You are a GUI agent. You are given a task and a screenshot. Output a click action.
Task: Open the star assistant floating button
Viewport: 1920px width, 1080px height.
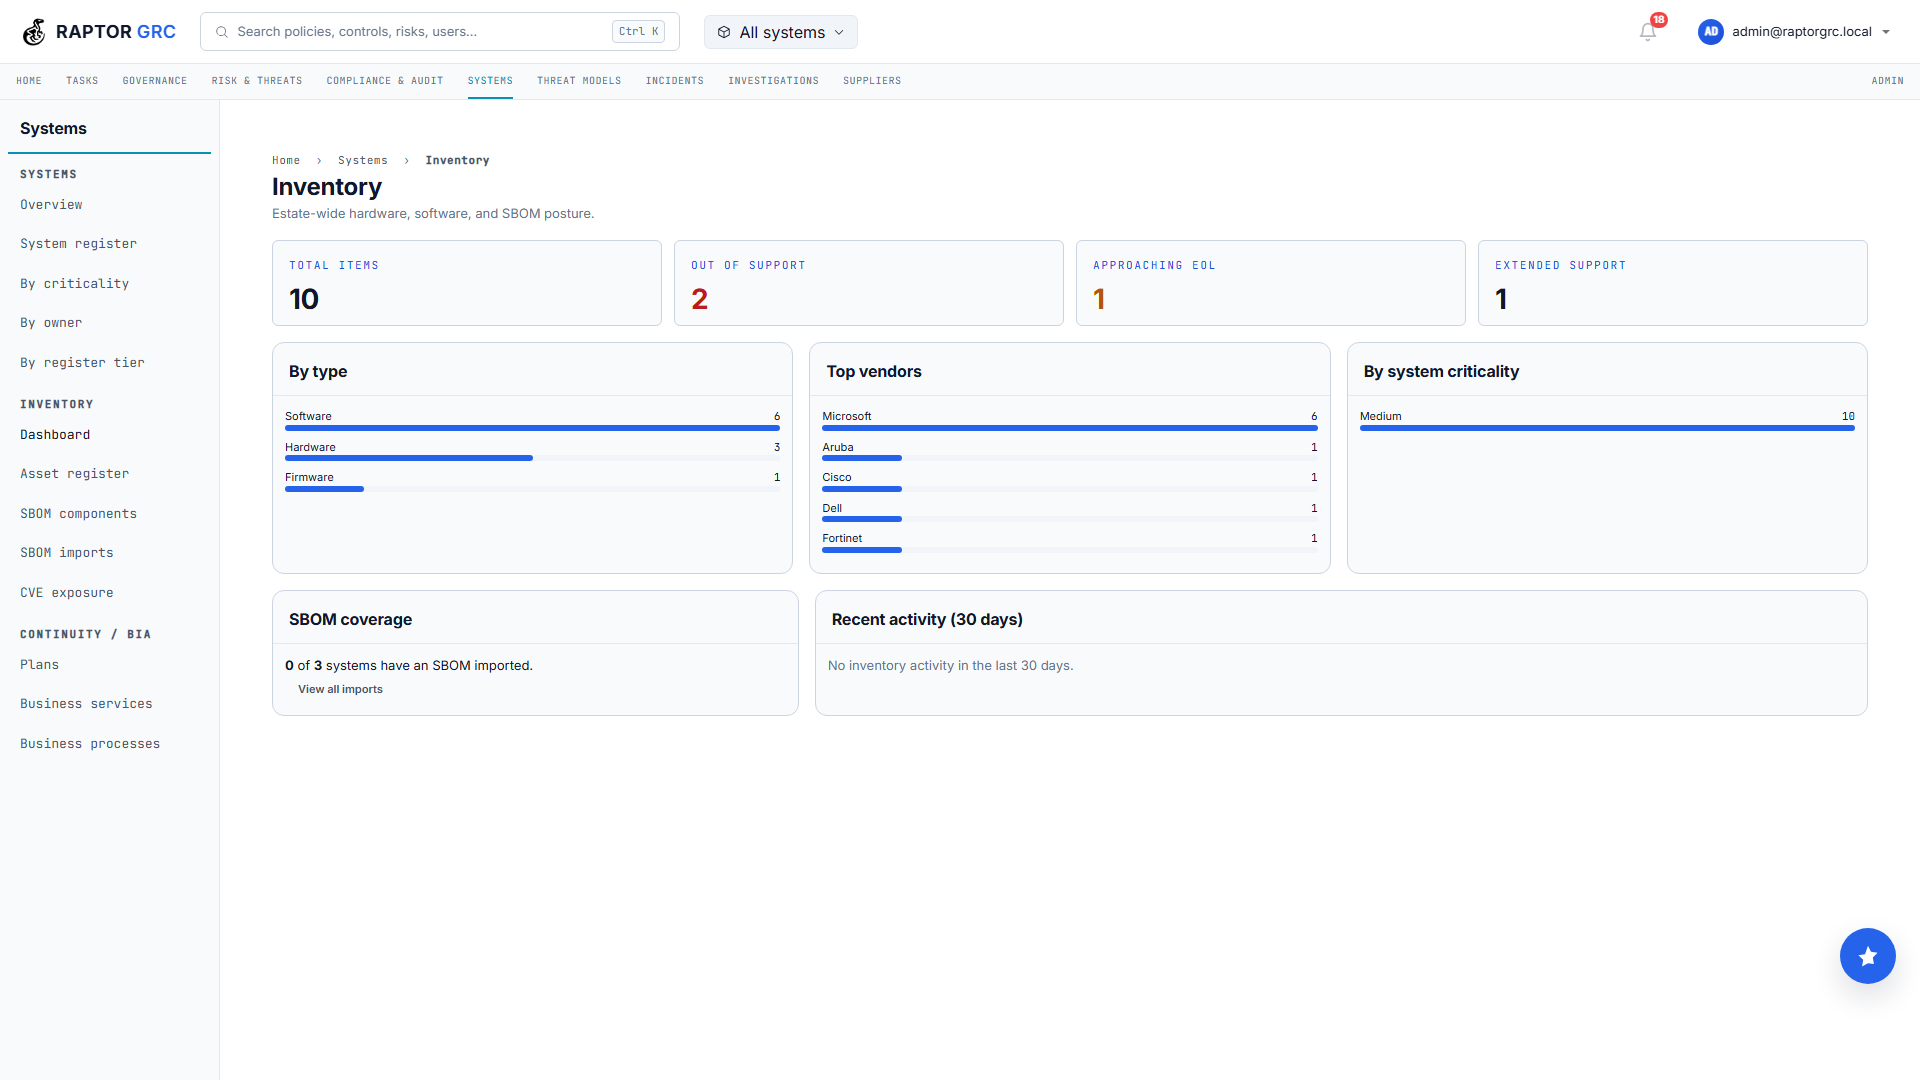1867,956
